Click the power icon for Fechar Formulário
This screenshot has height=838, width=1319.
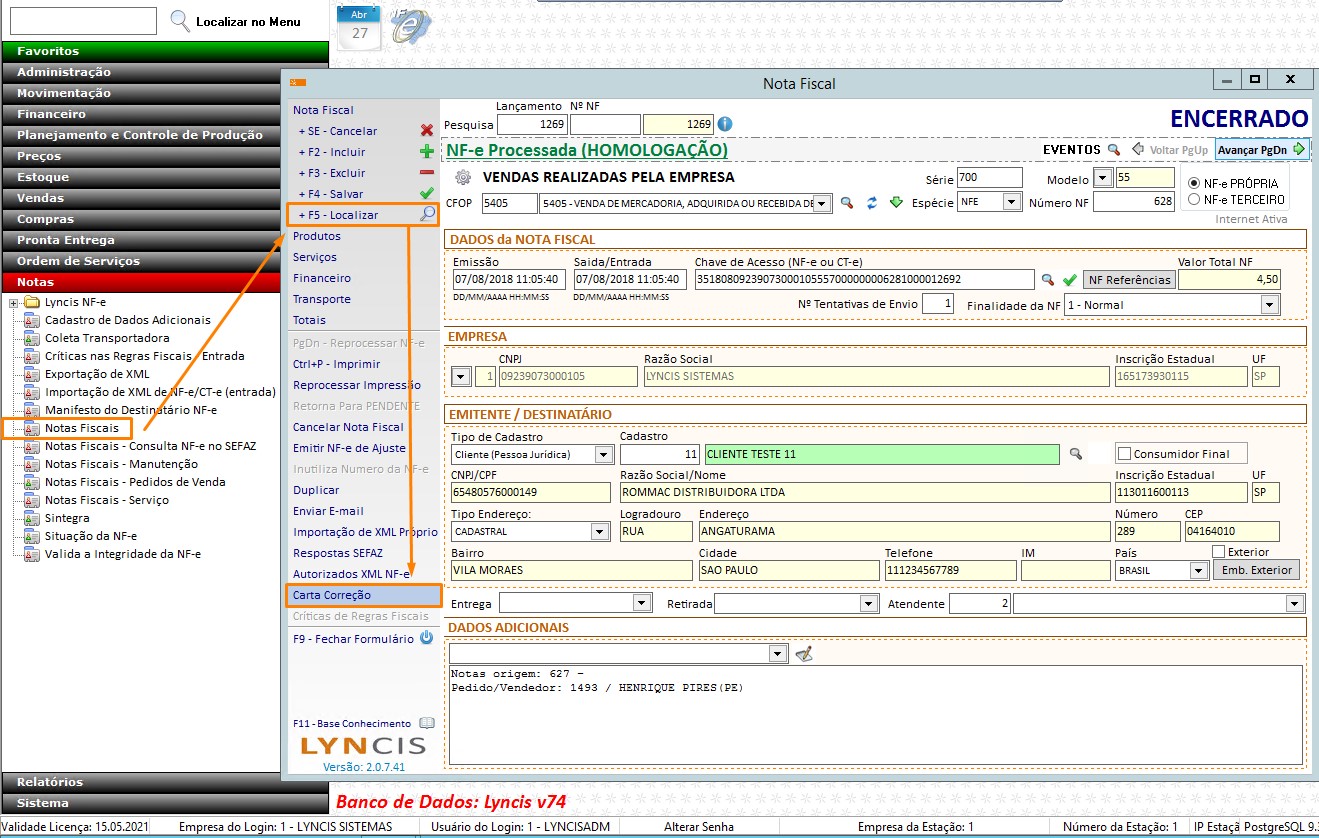(427, 638)
